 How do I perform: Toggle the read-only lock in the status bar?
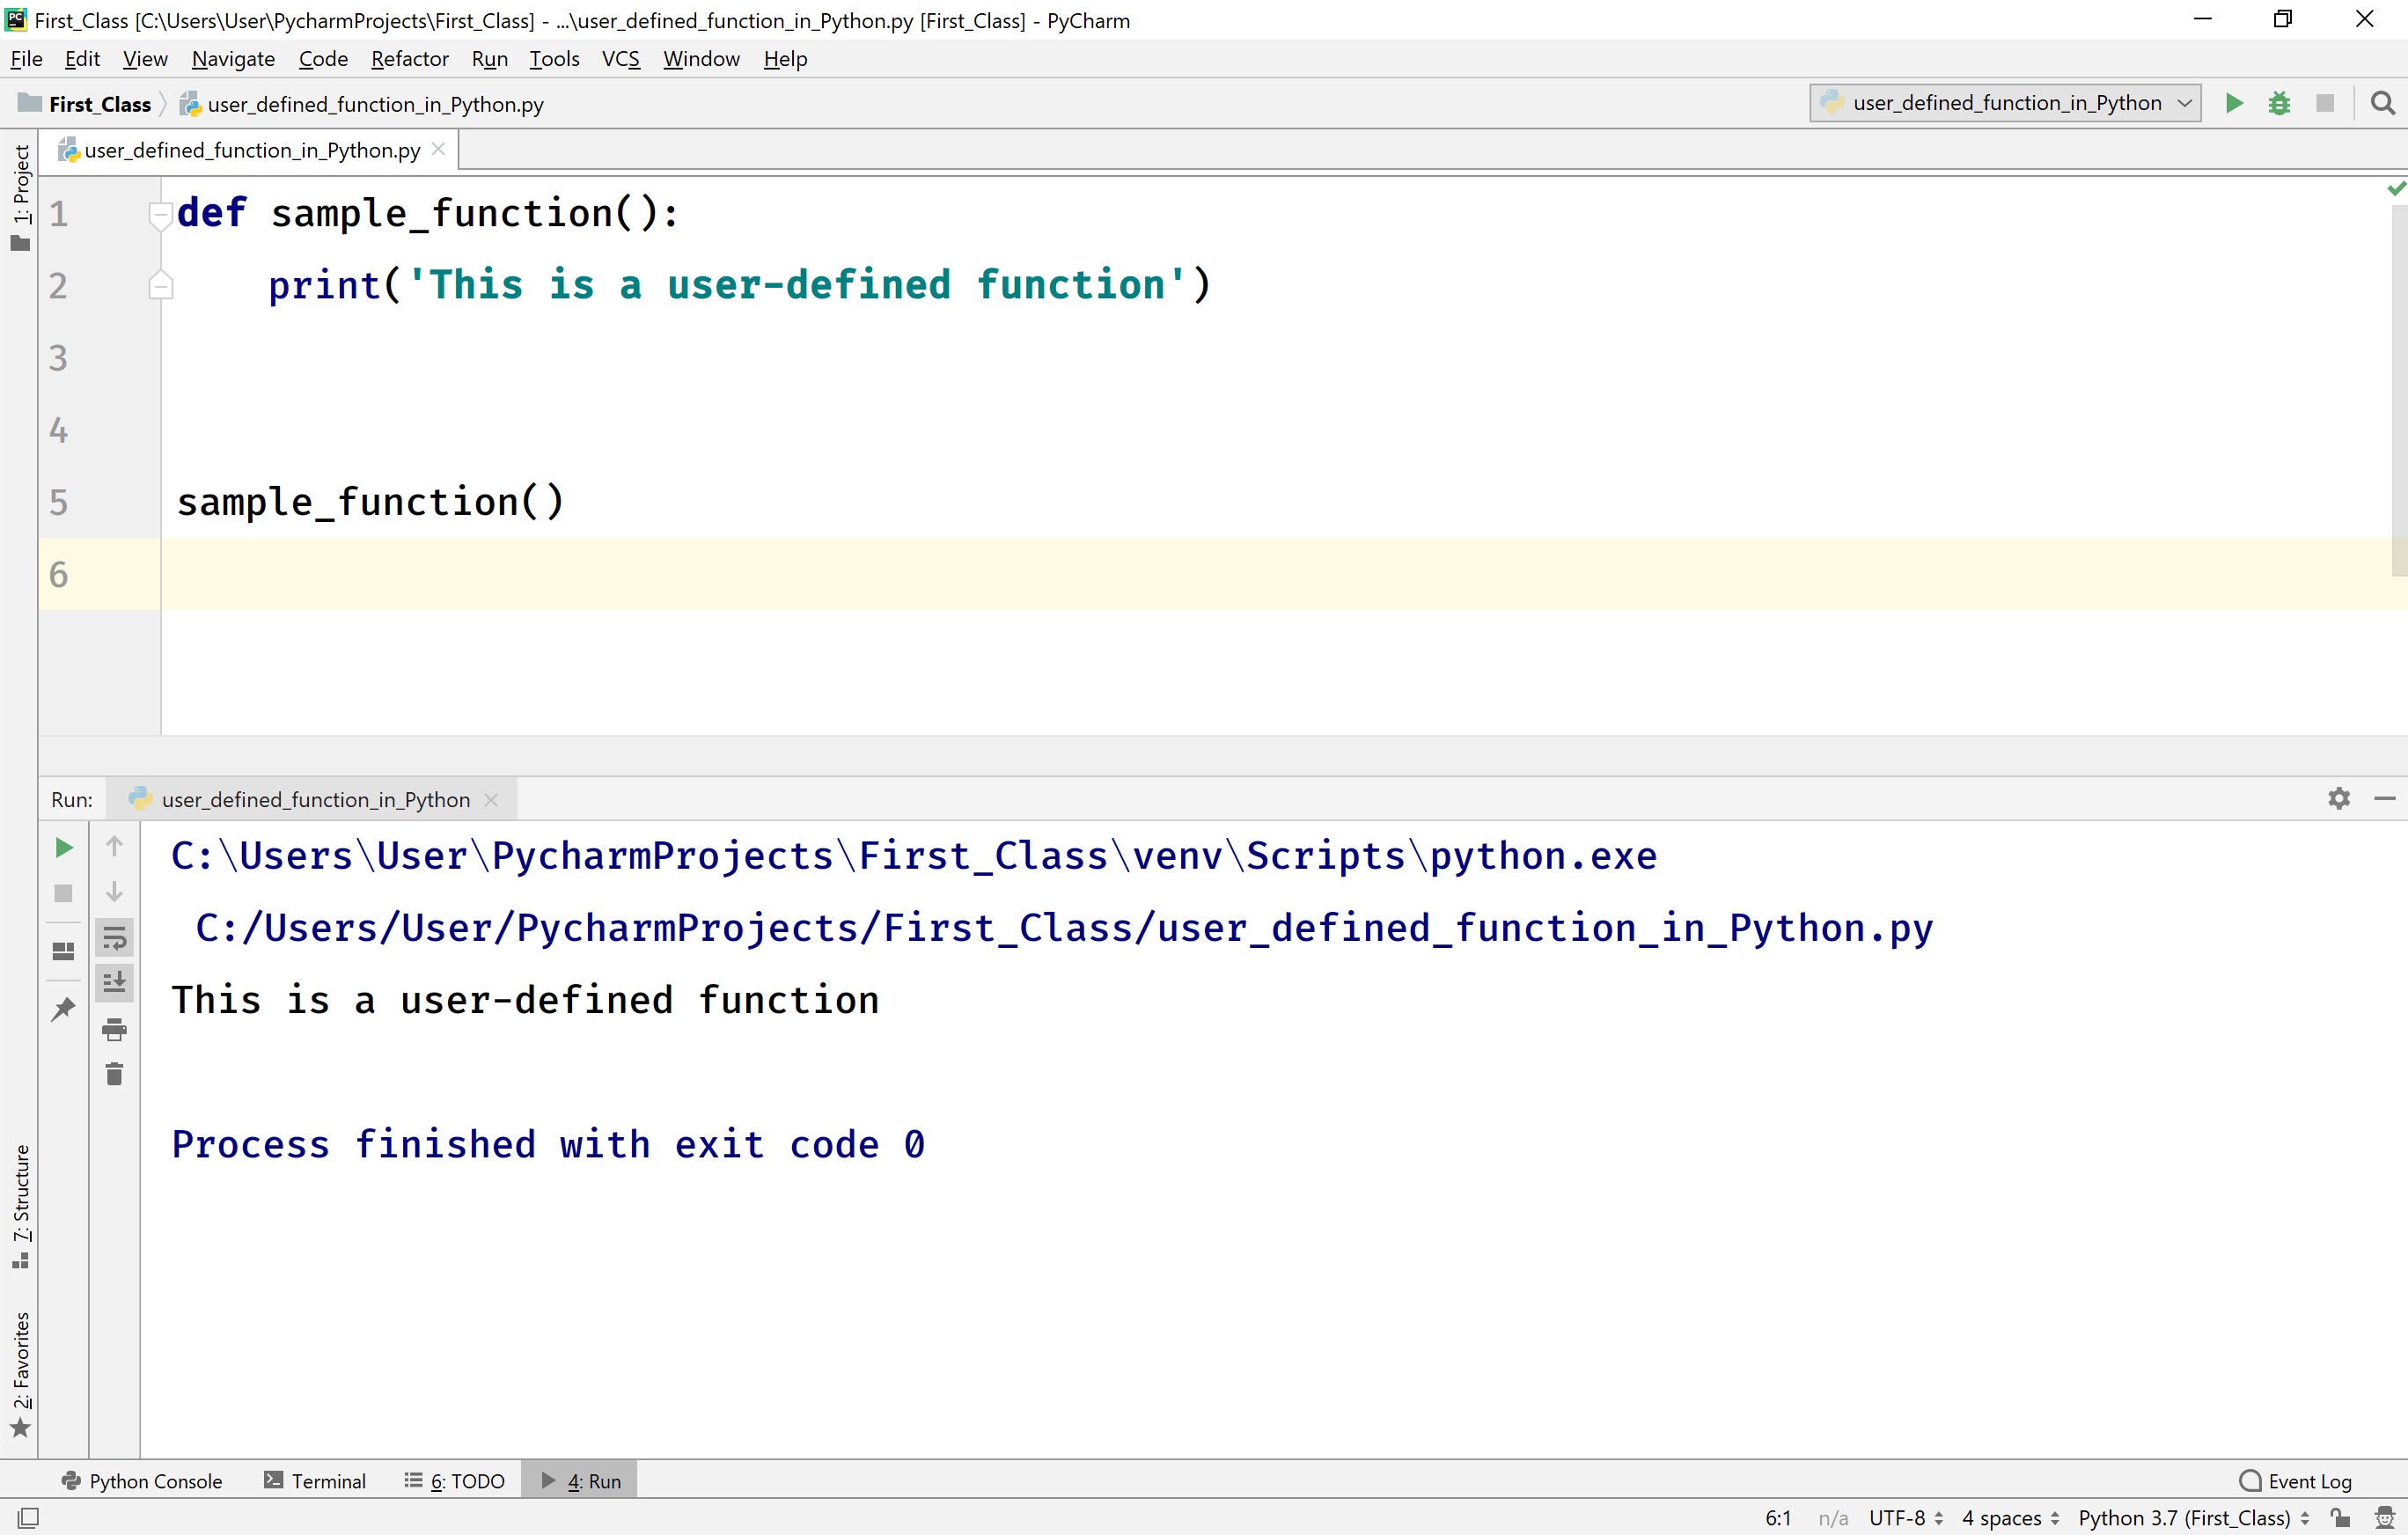[2340, 1518]
